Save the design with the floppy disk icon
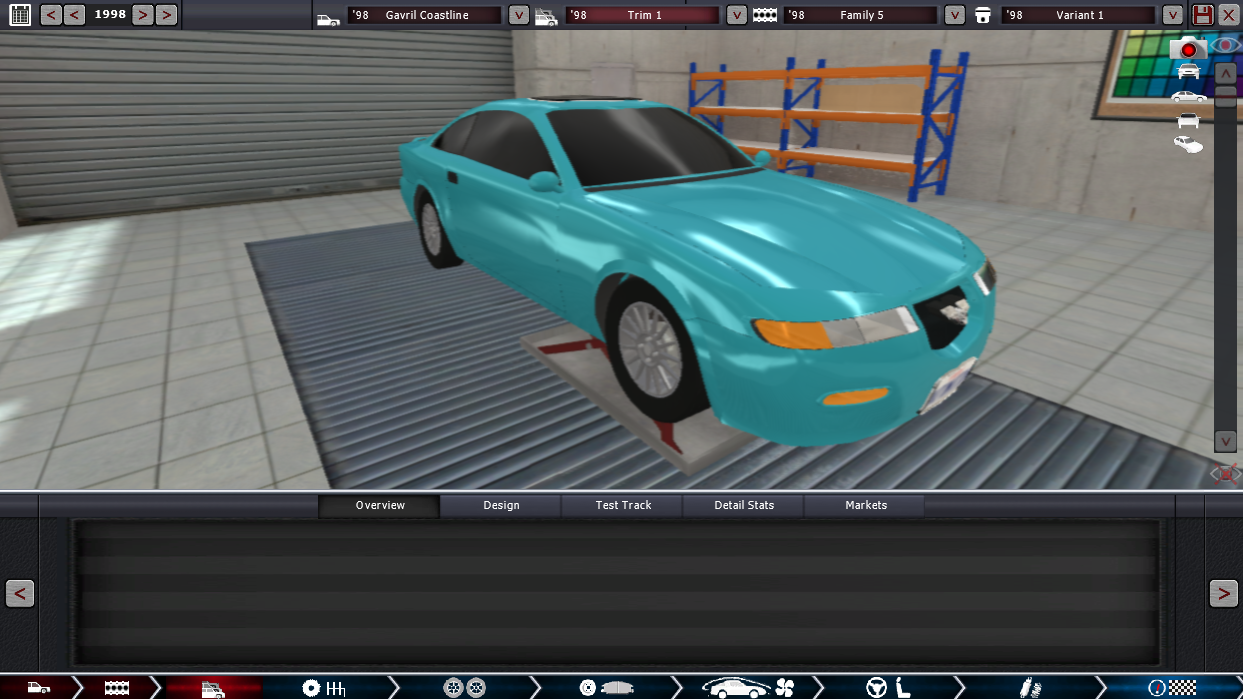Screen dimensions: 1243x699 1202,15
